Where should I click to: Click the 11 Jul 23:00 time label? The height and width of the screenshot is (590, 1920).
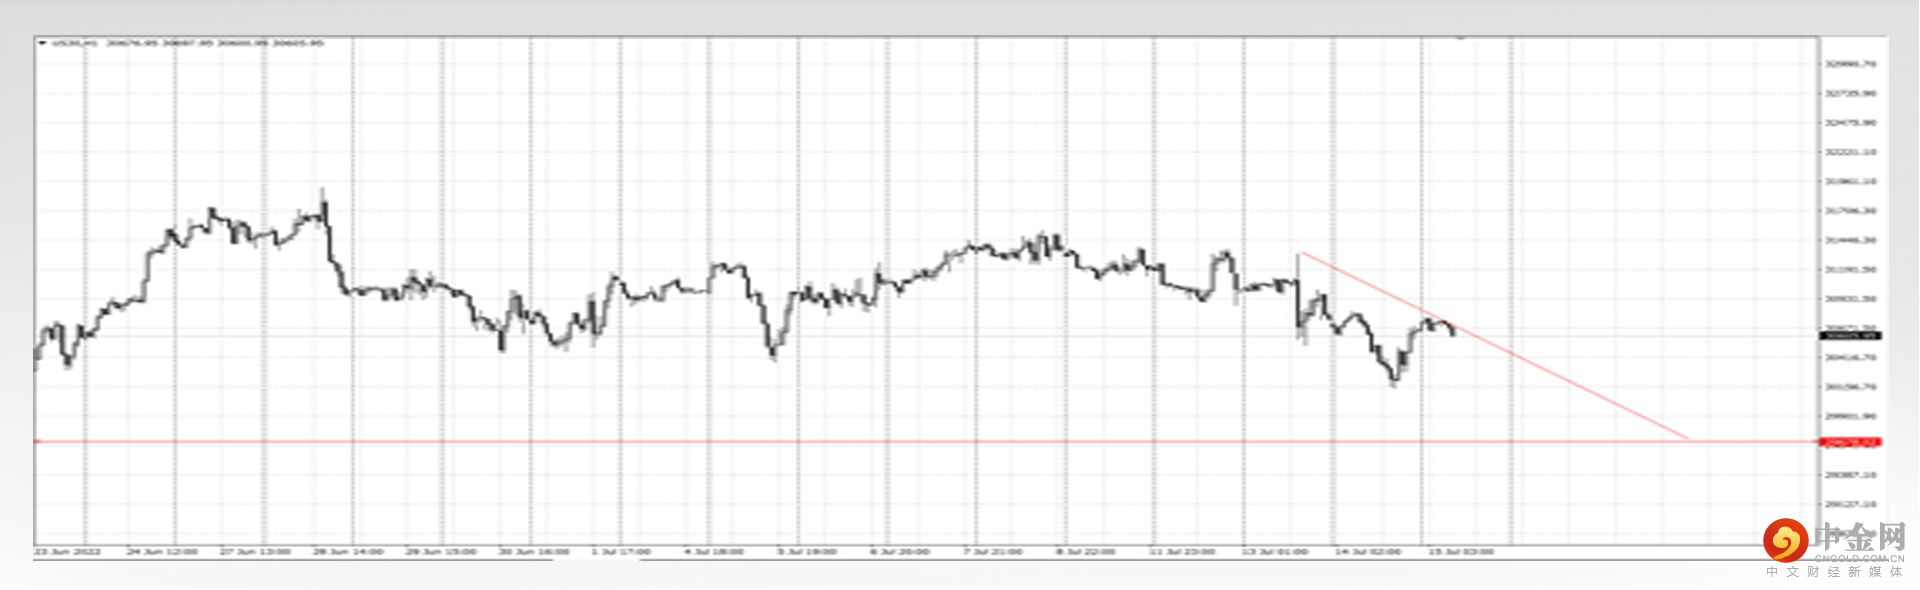(1182, 552)
